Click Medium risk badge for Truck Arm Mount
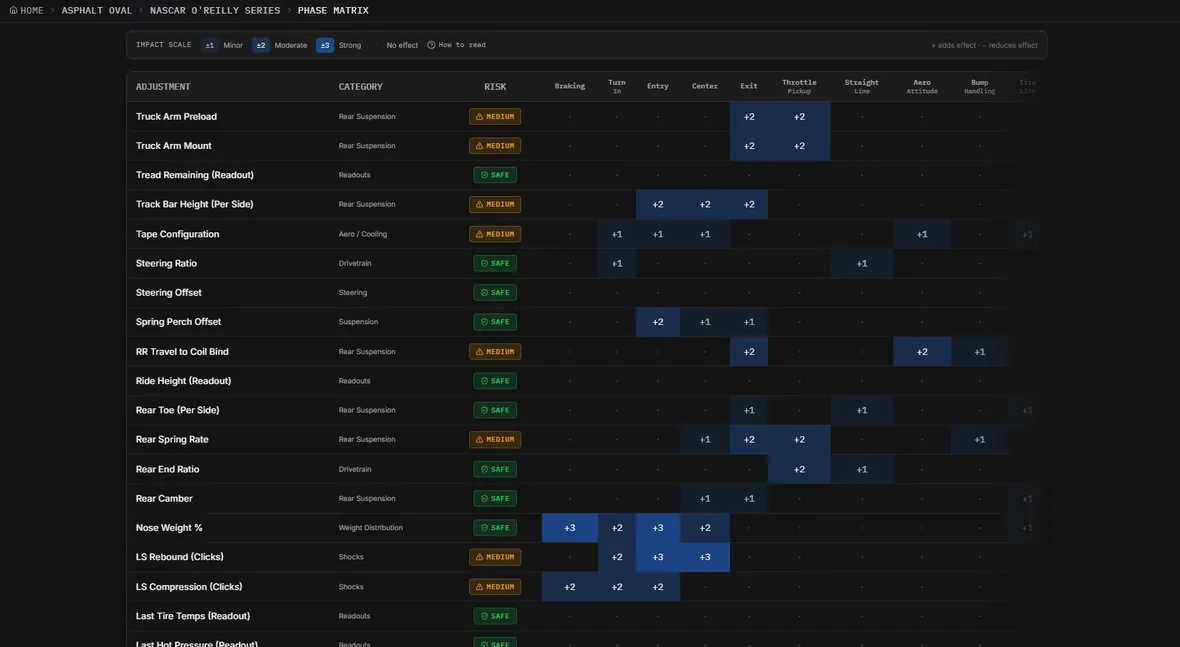Screen dimensions: 1180x647 point(495,146)
